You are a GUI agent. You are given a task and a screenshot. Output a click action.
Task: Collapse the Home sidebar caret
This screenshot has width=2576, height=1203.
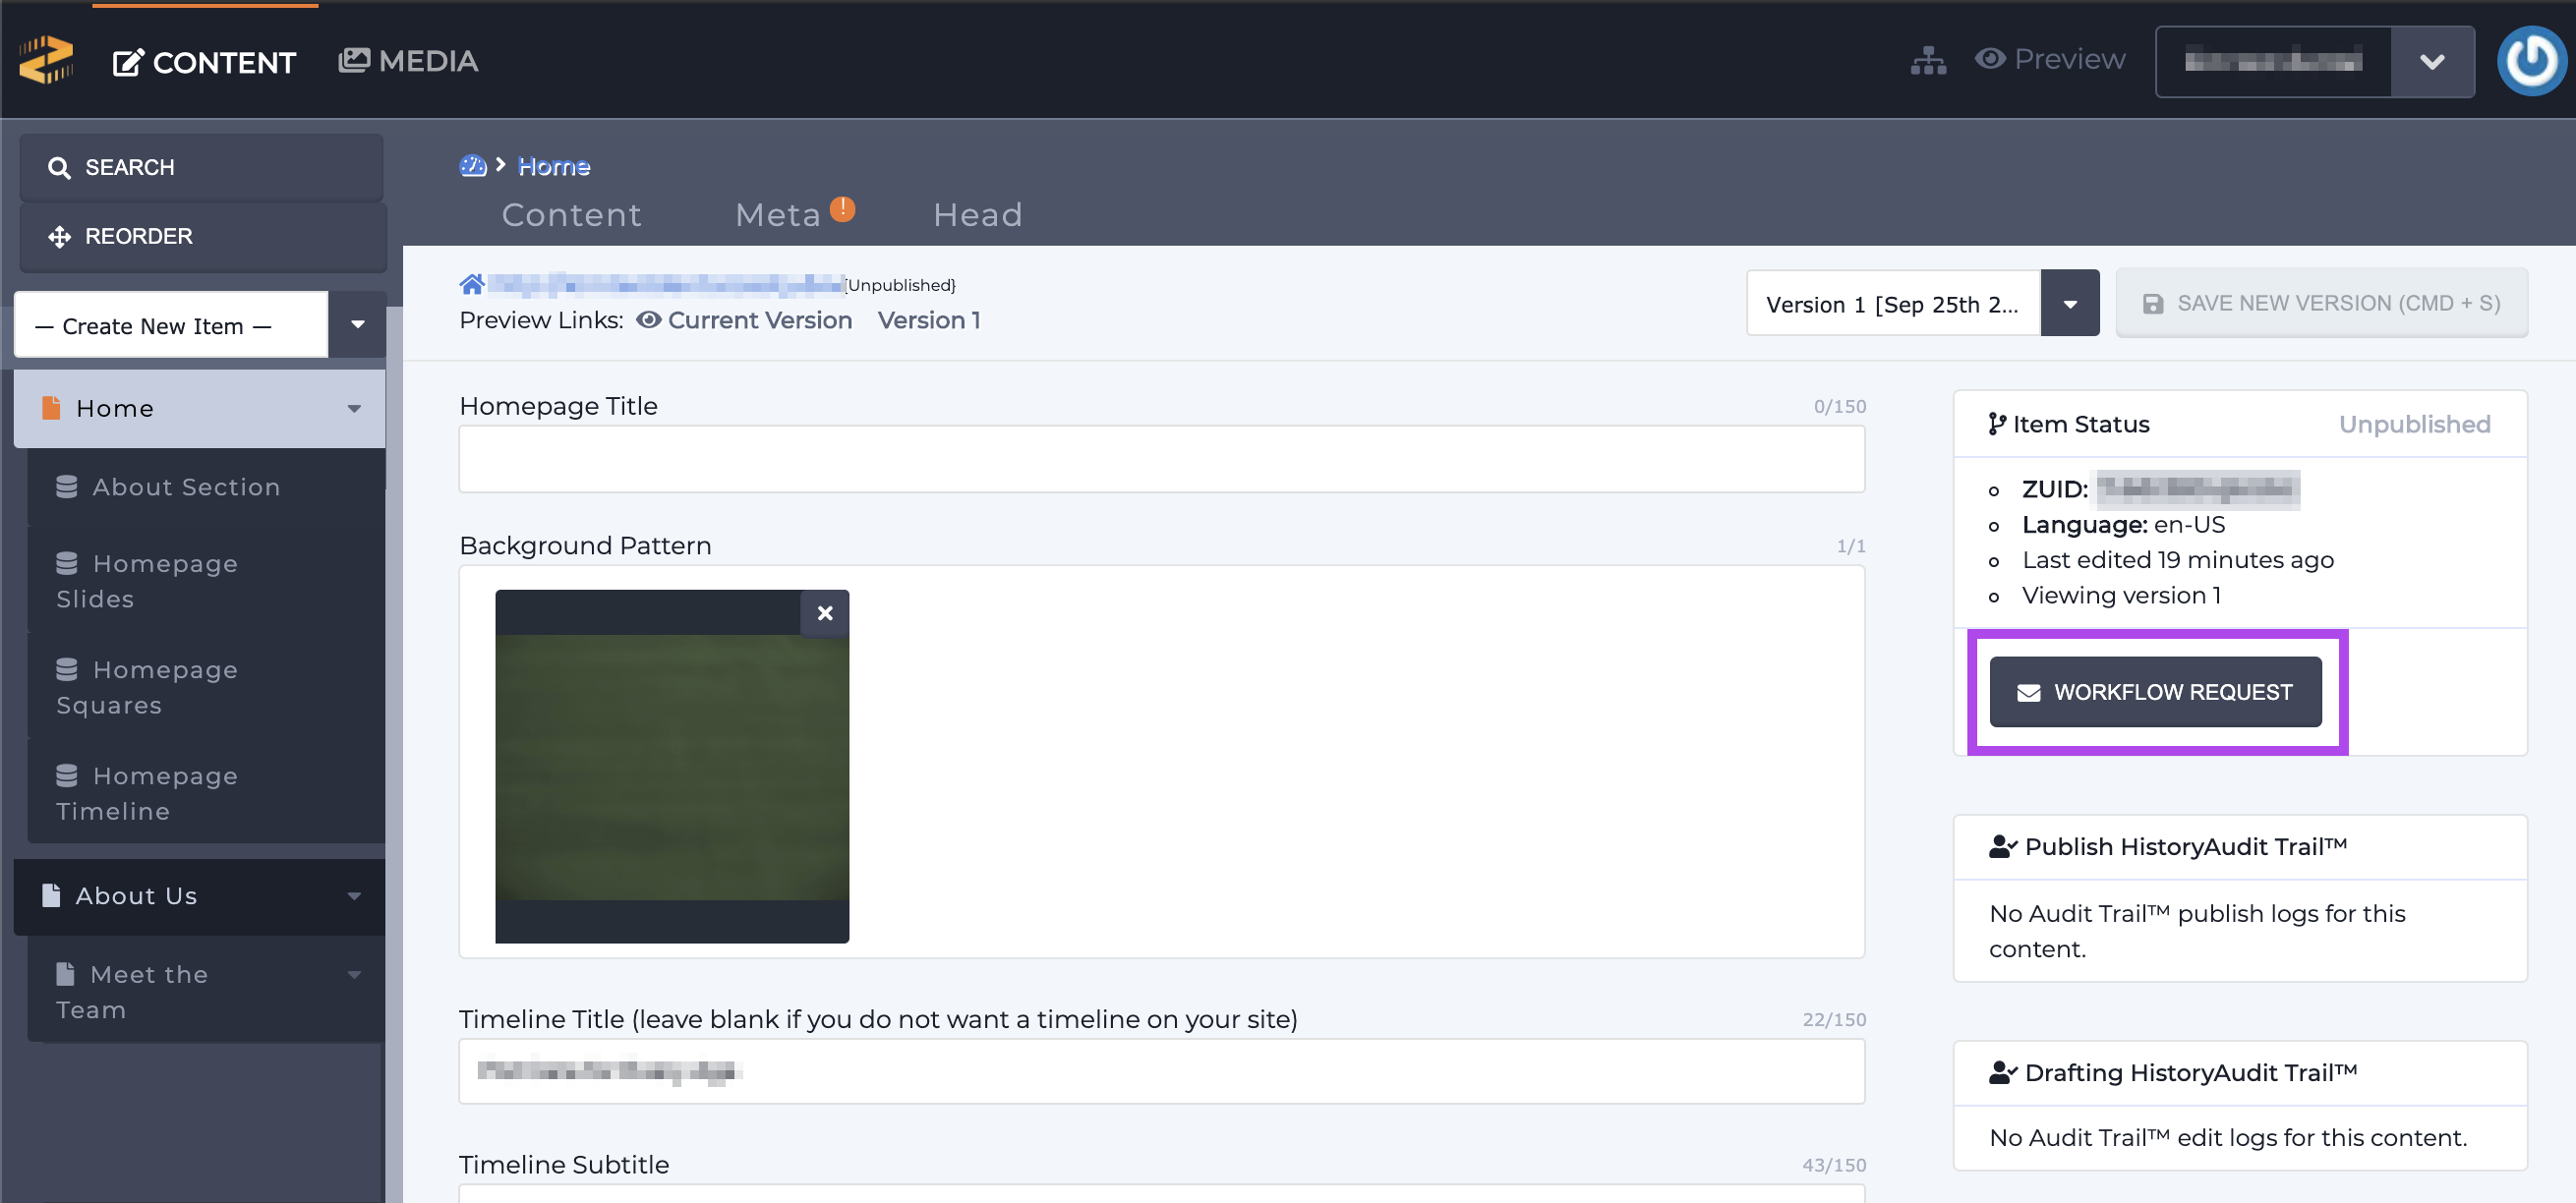(354, 408)
